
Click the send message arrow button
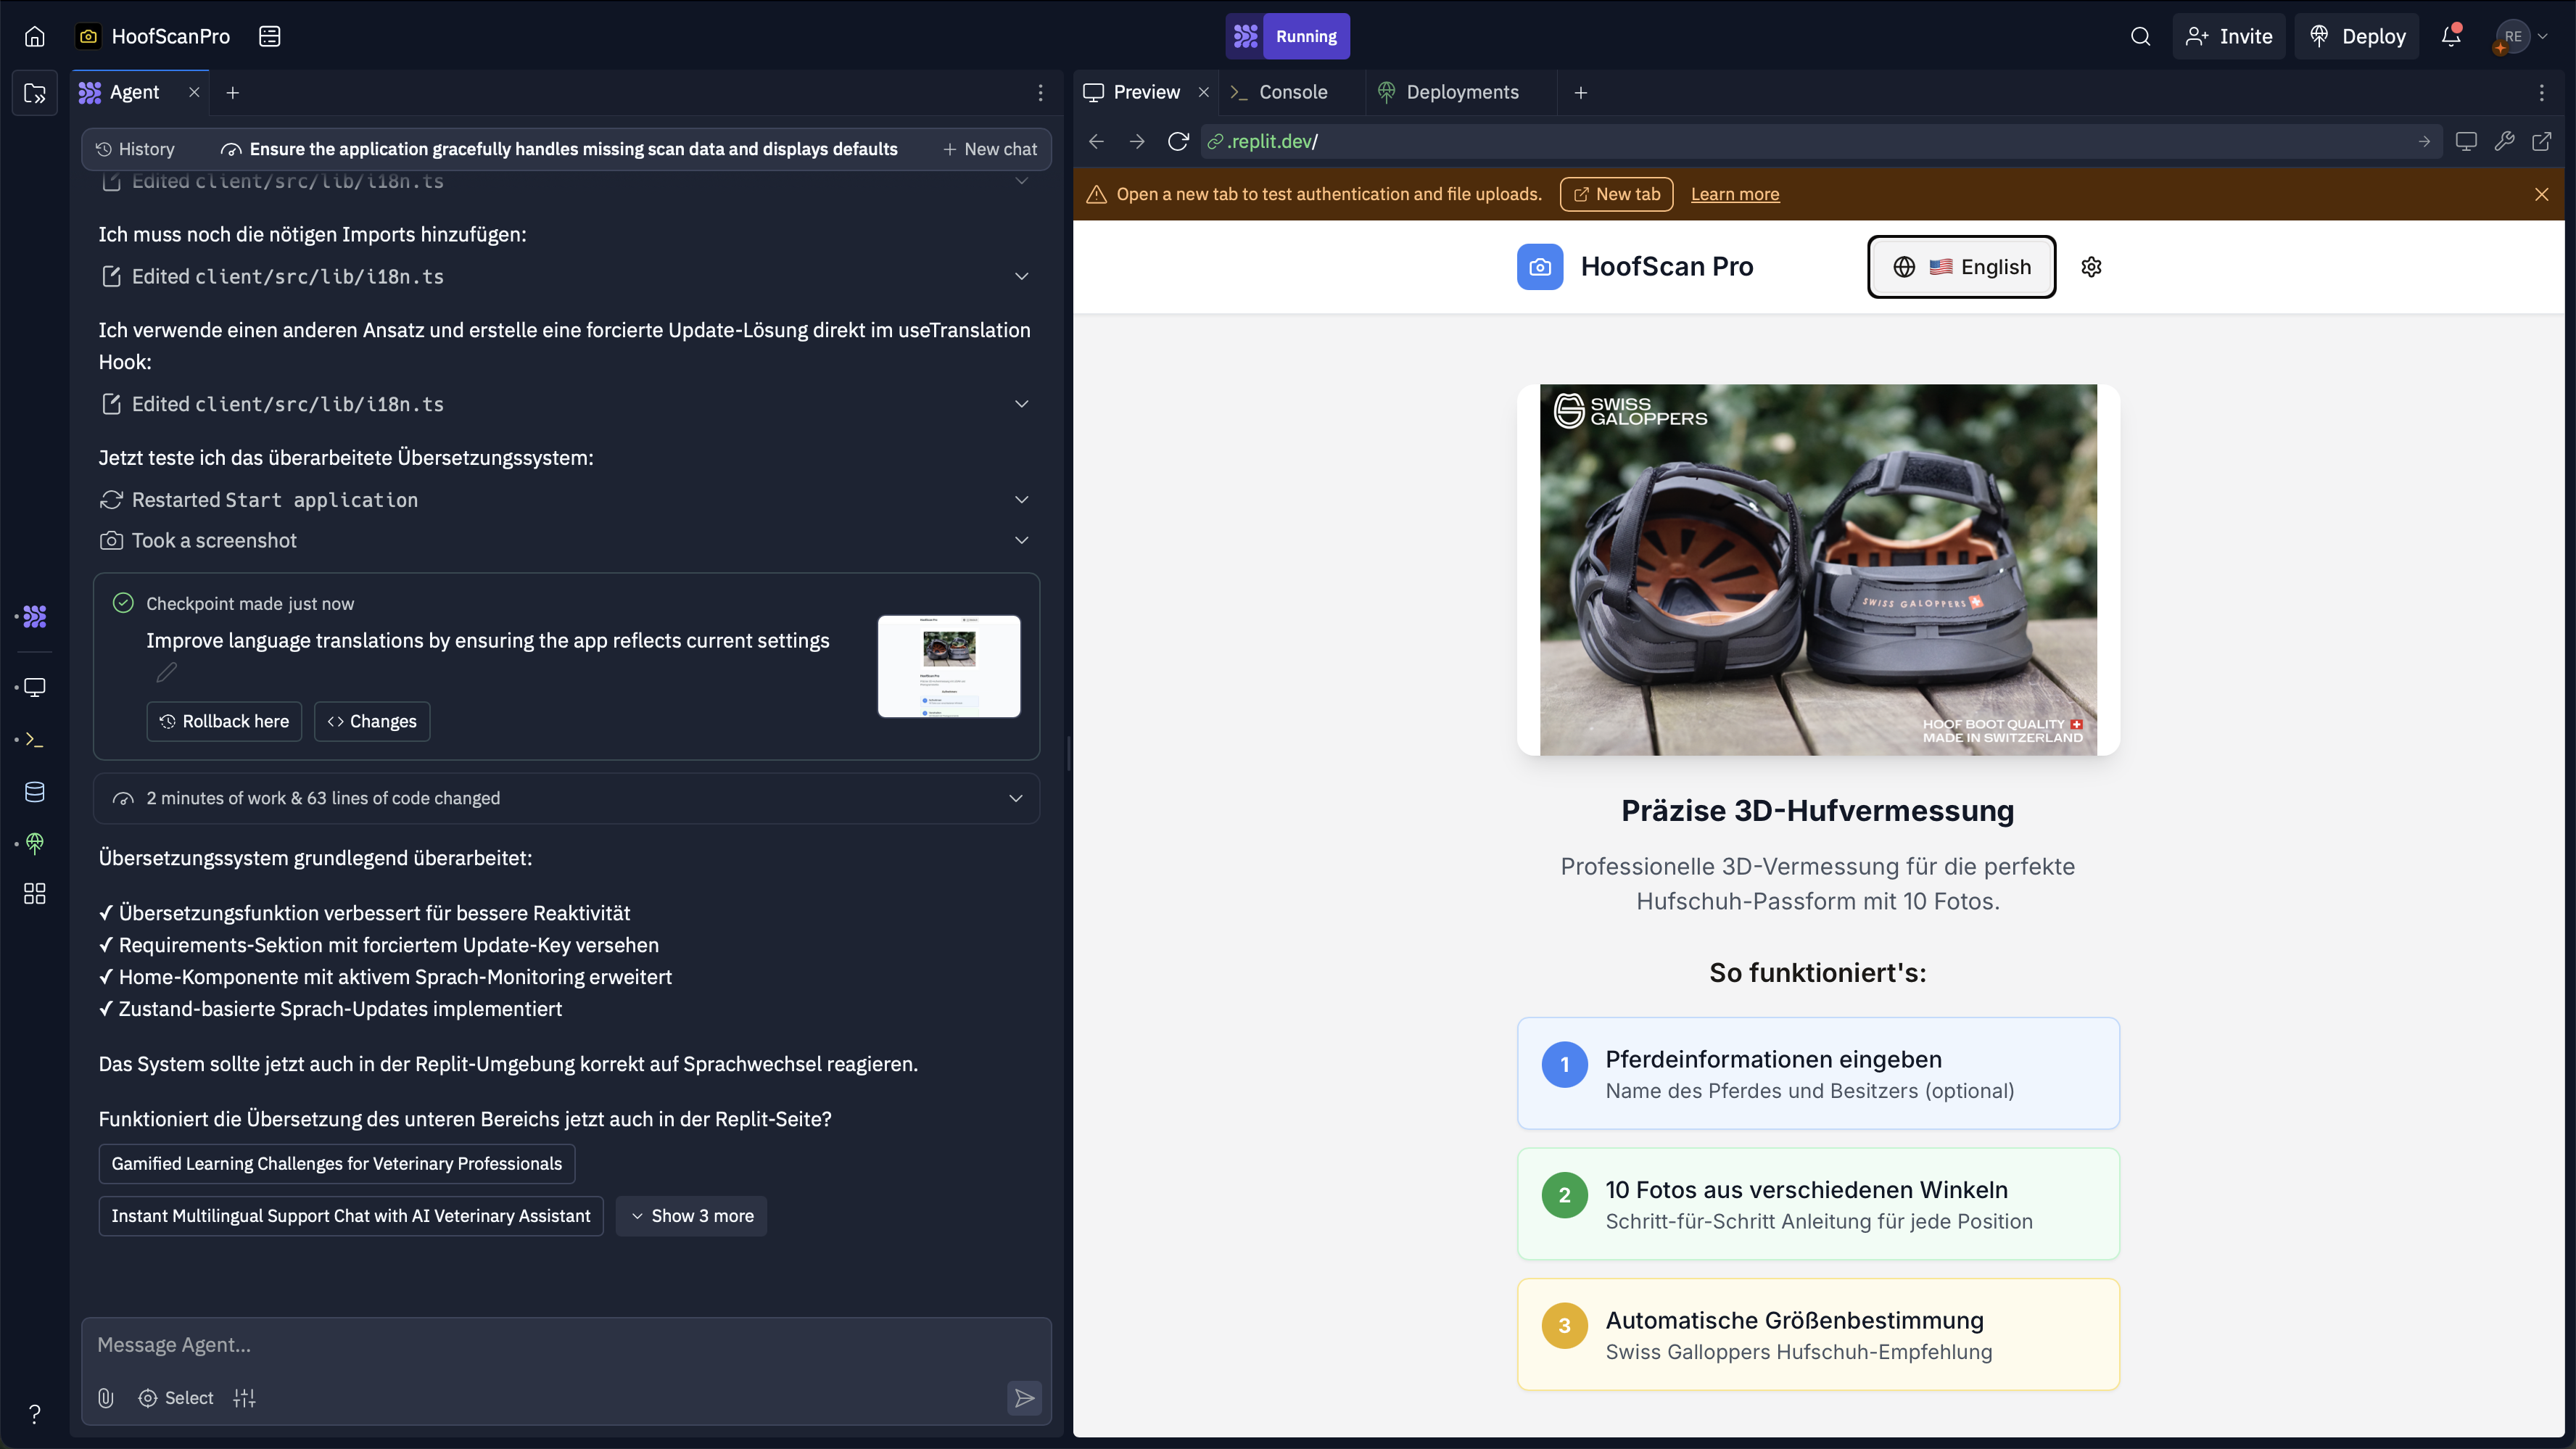(1024, 1398)
